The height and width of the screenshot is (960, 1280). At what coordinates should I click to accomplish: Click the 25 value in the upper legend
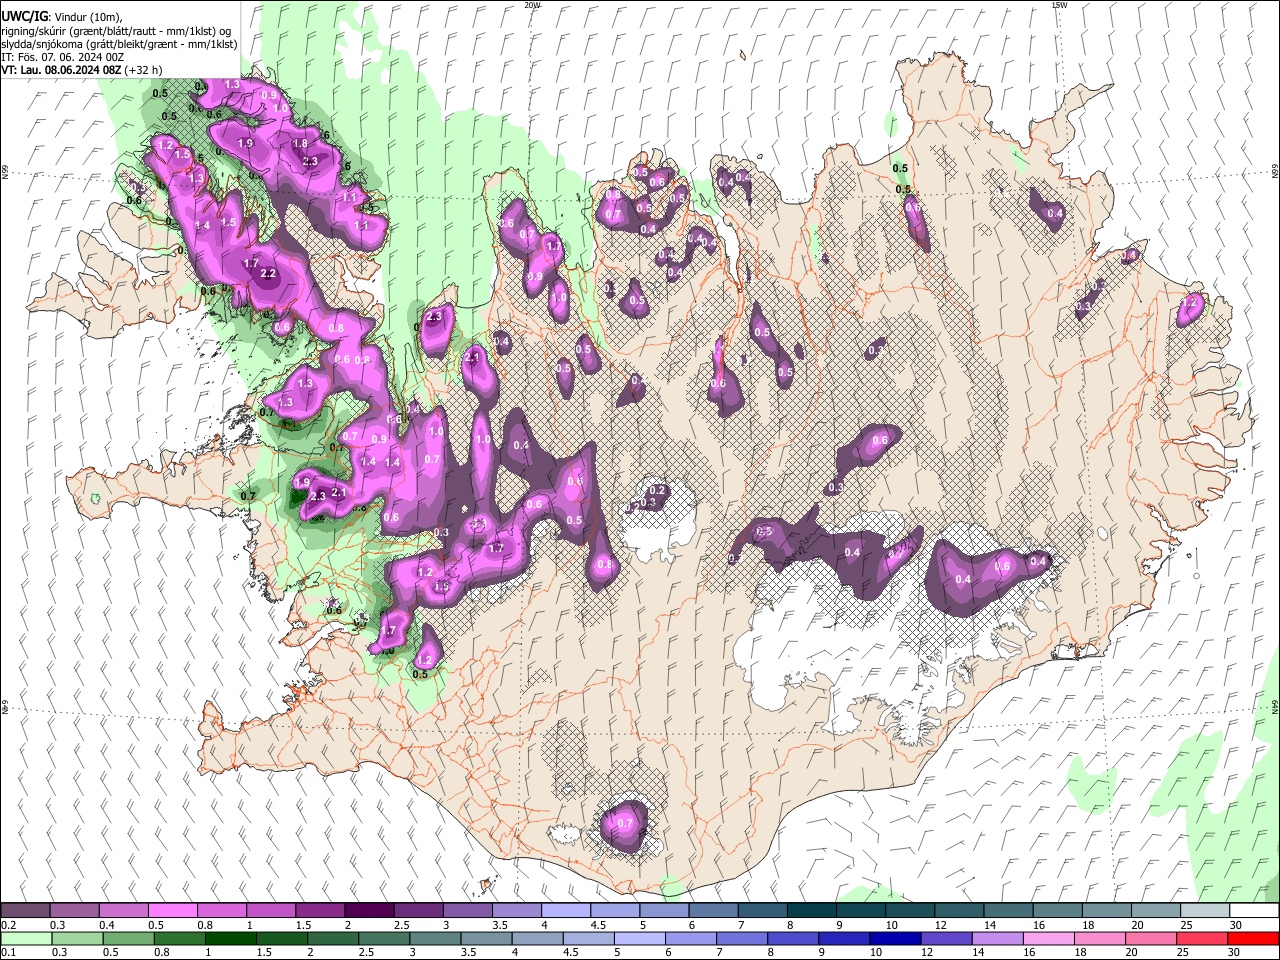[x=1186, y=925]
